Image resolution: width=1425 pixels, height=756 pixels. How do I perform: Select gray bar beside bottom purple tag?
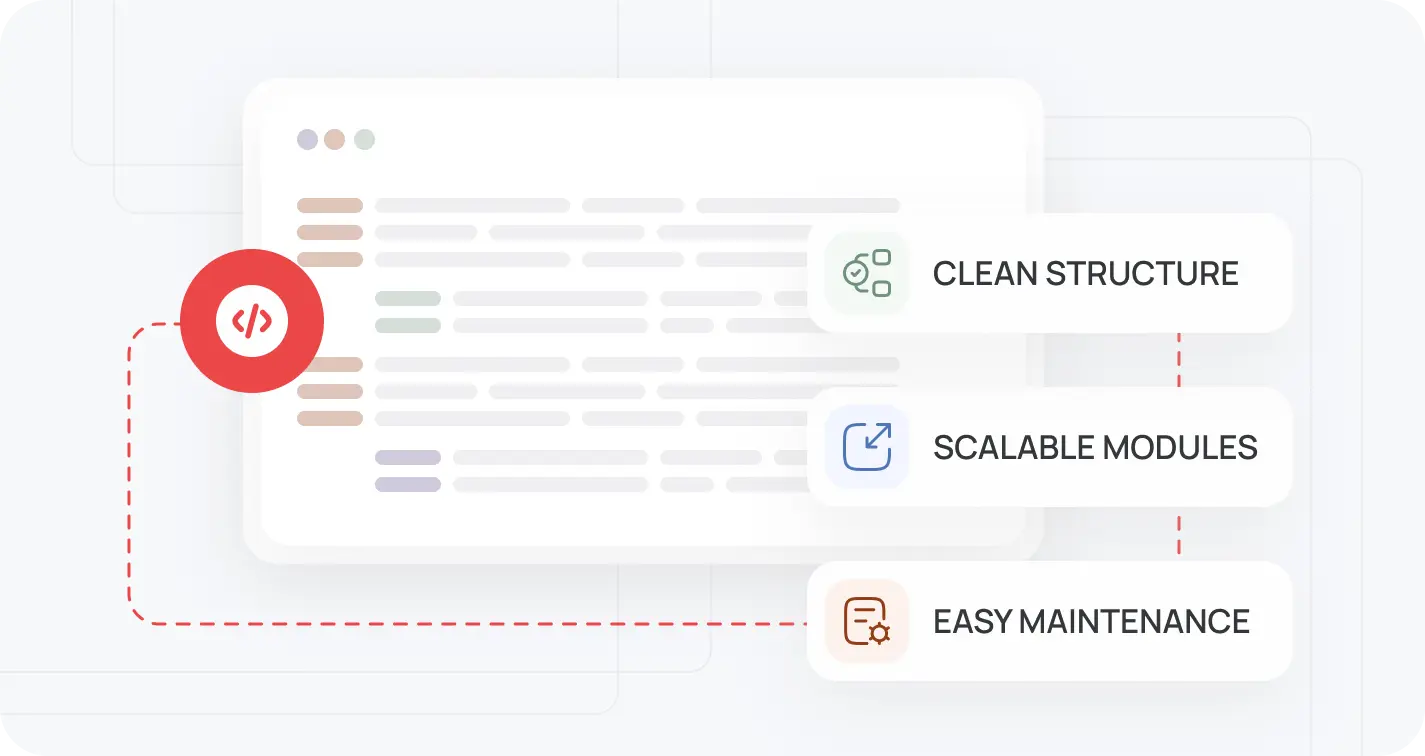coord(550,485)
